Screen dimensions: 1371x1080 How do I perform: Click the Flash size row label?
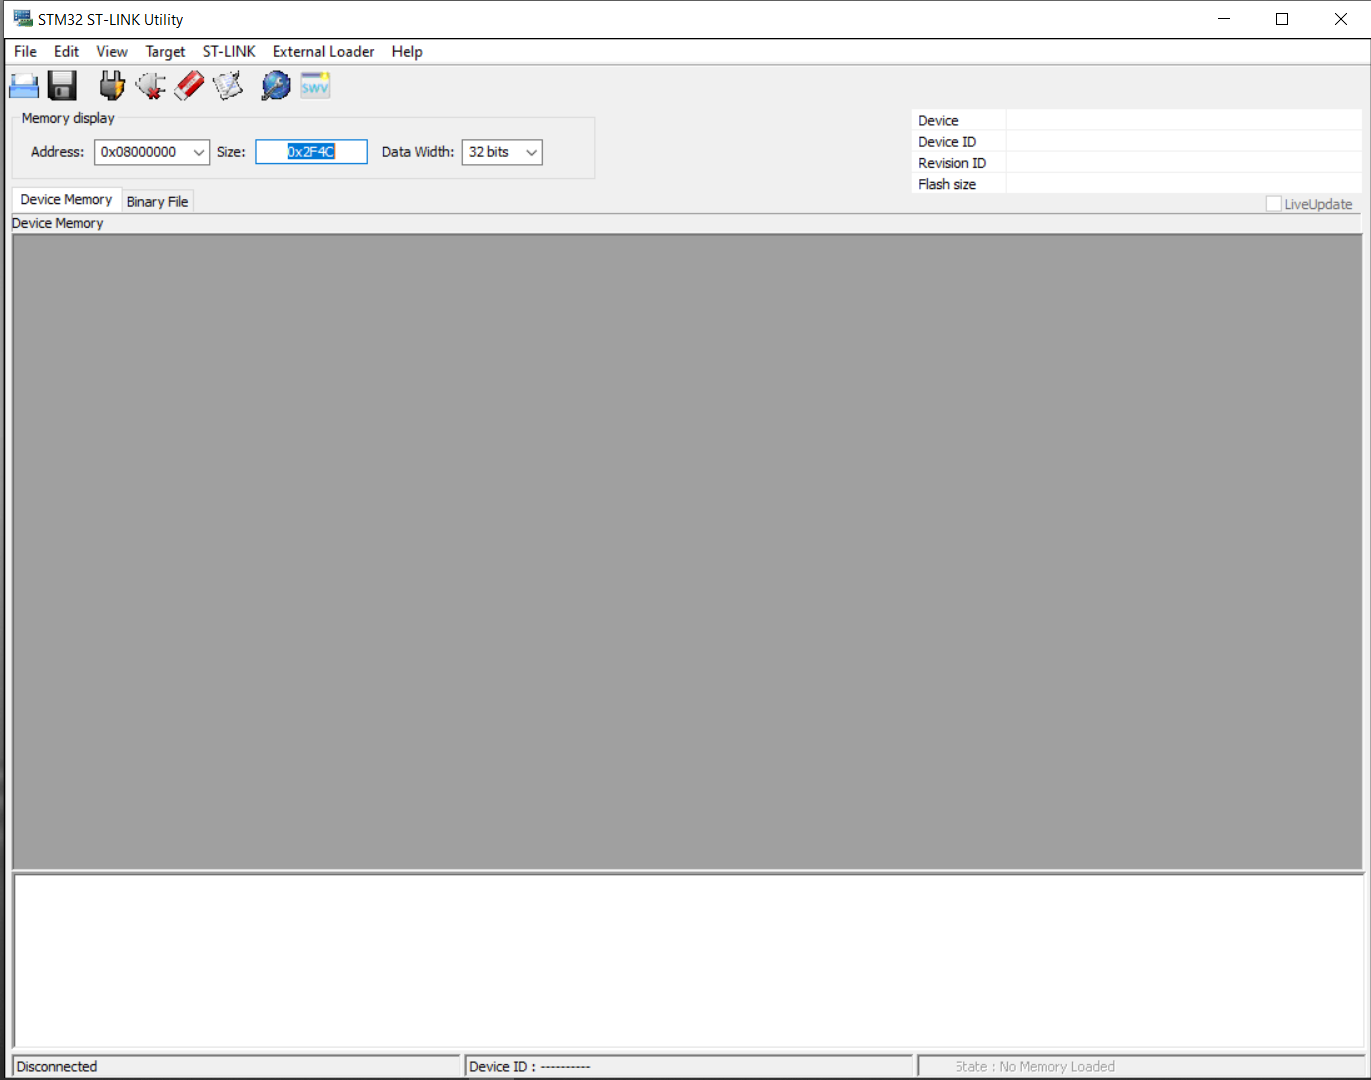point(947,184)
